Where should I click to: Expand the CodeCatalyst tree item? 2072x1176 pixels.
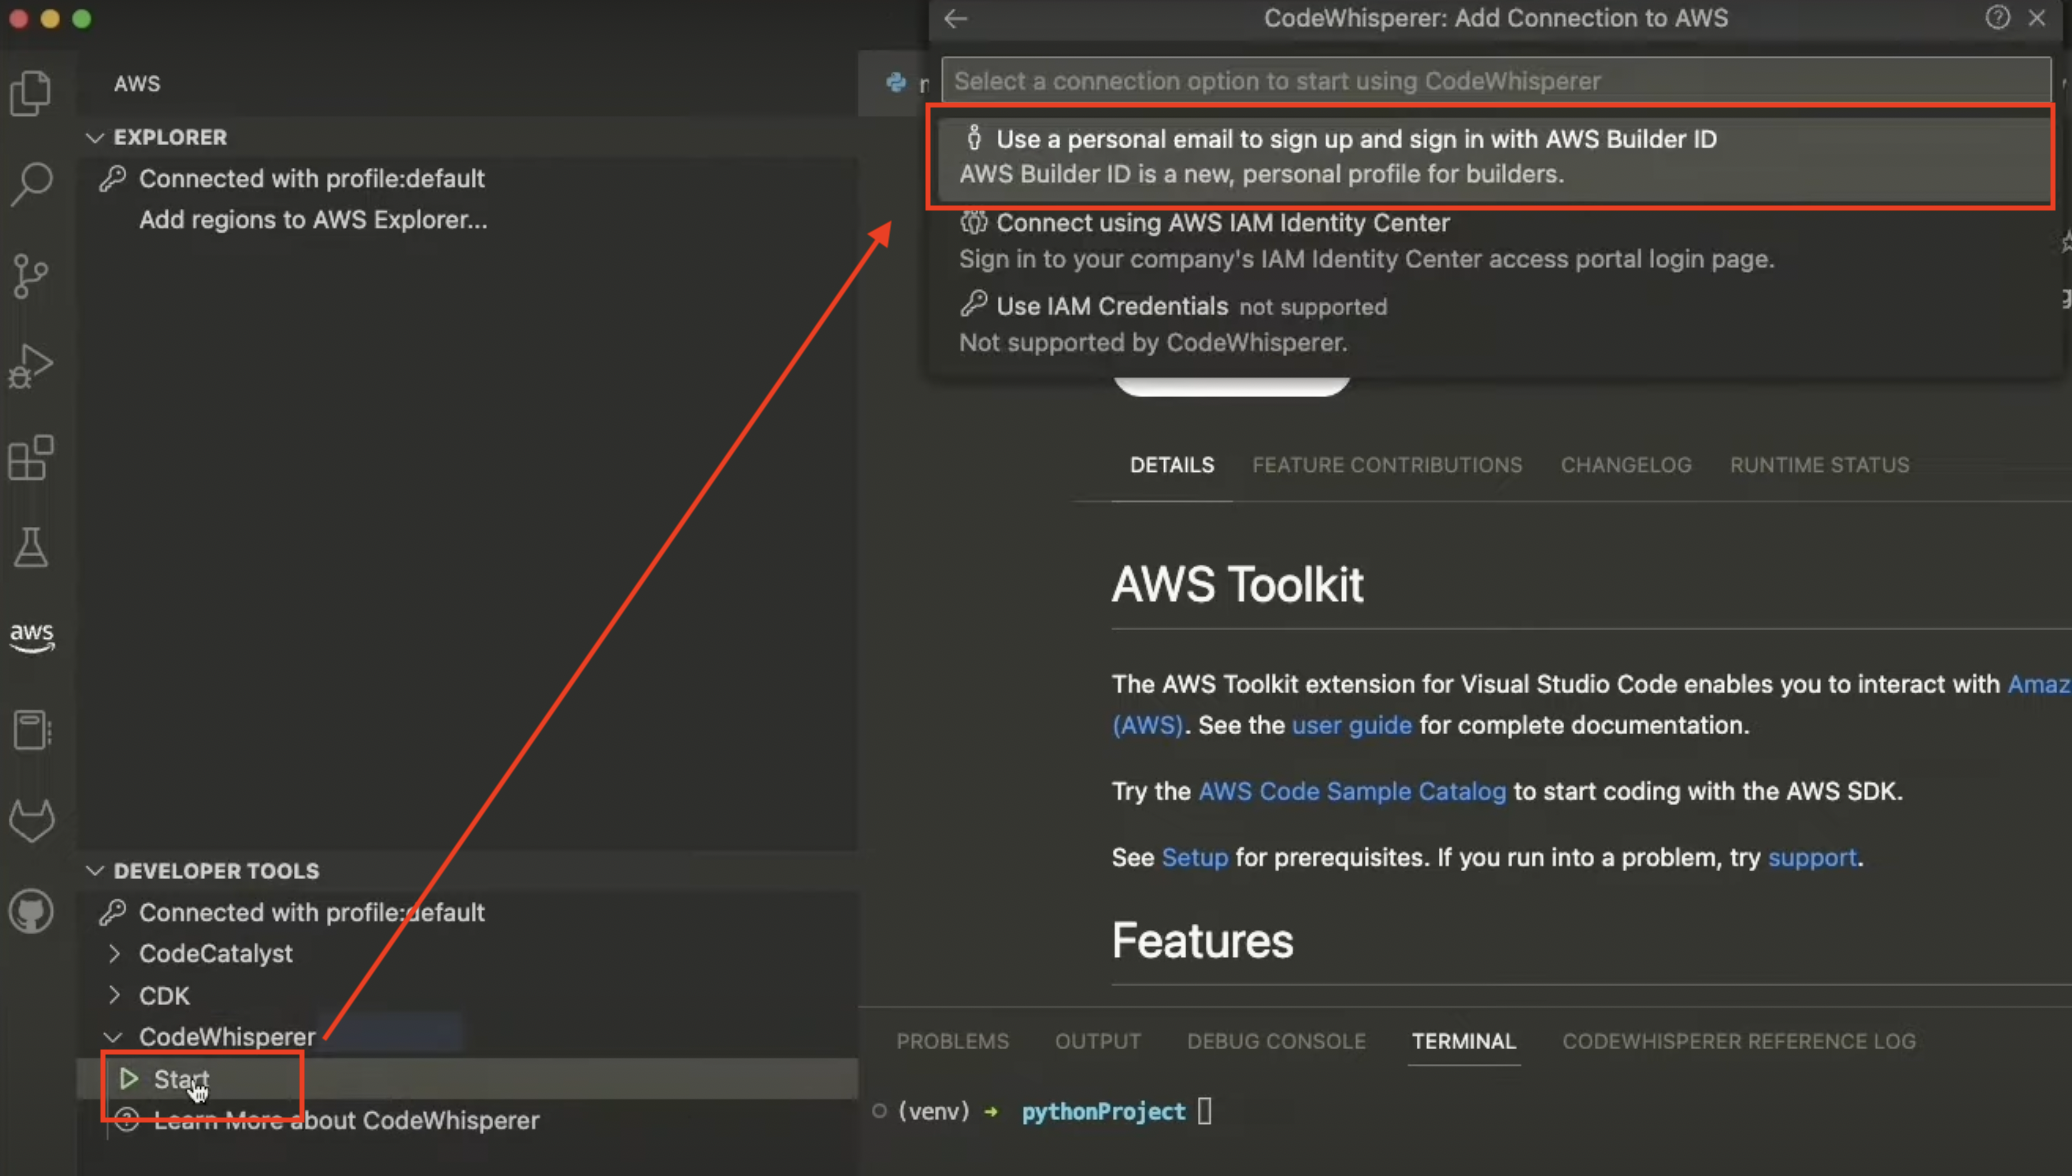pyautogui.click(x=114, y=953)
